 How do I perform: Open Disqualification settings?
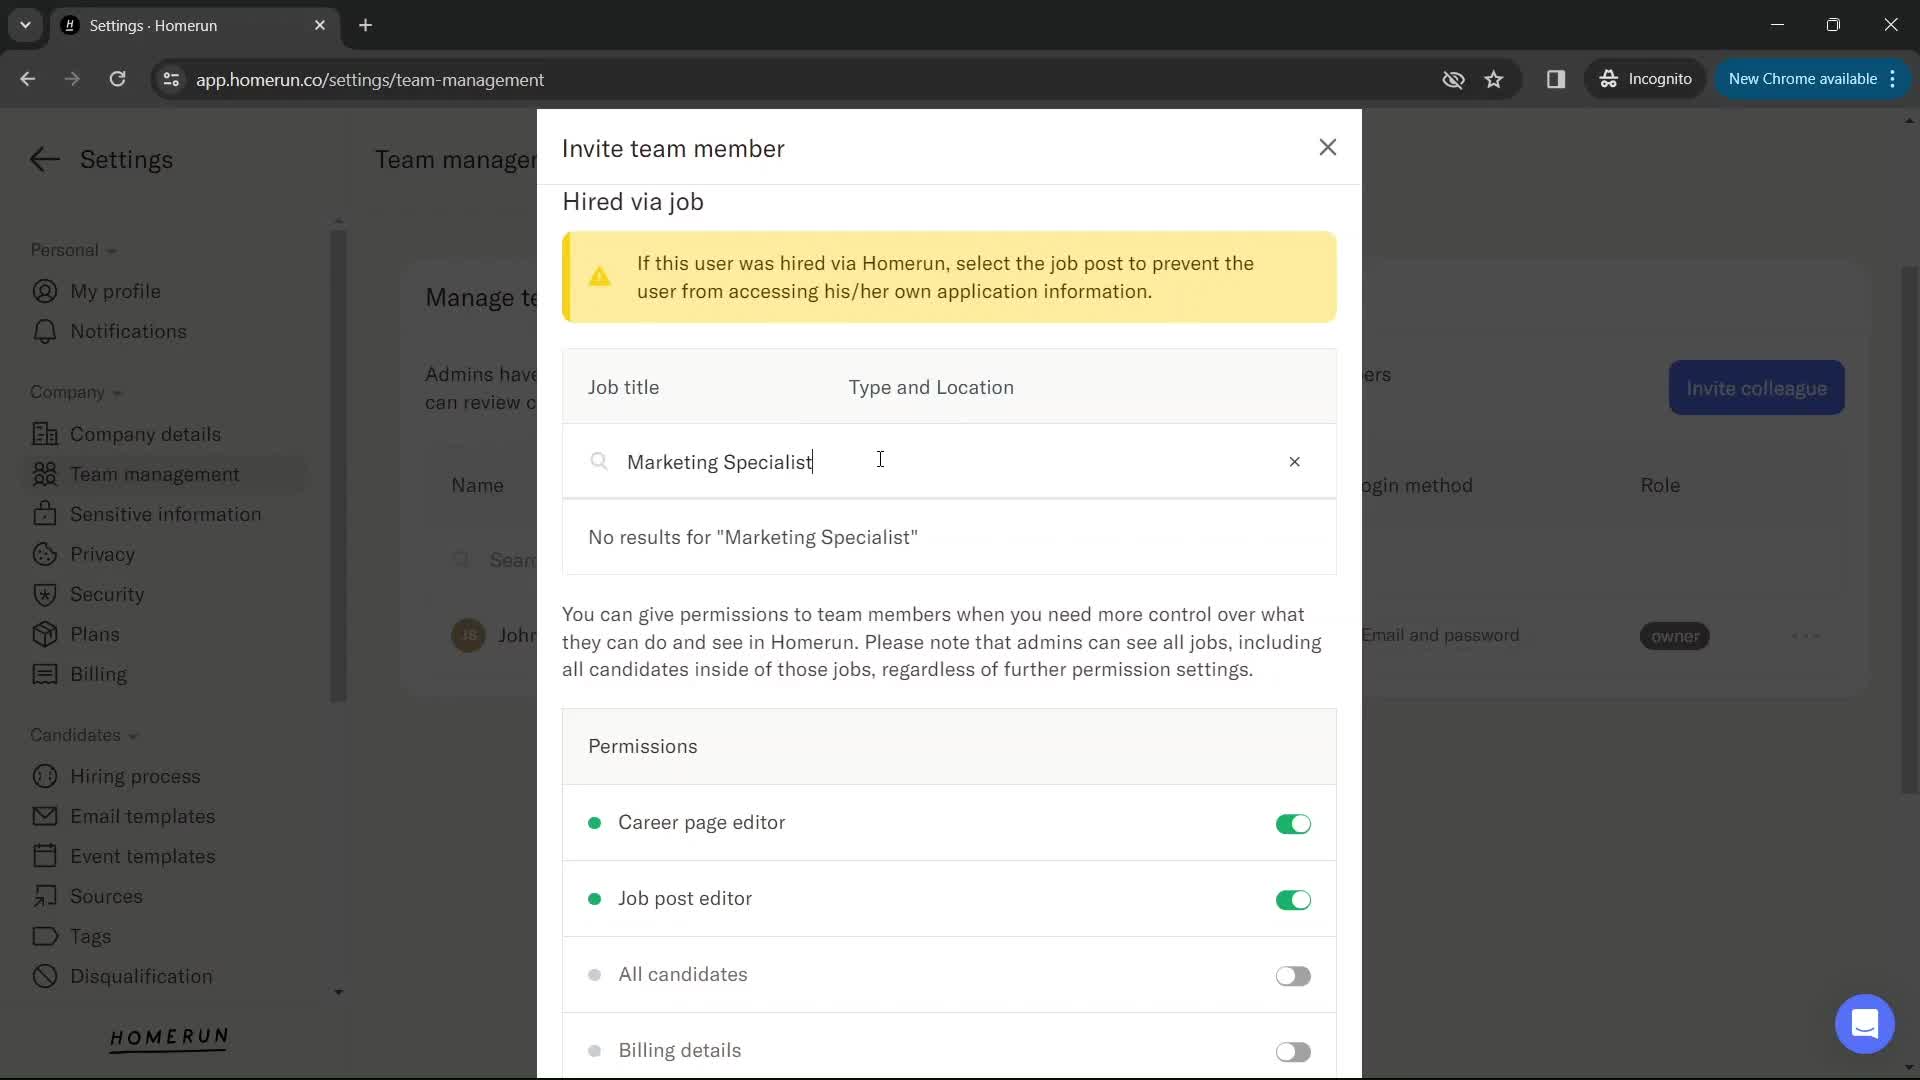click(x=142, y=976)
